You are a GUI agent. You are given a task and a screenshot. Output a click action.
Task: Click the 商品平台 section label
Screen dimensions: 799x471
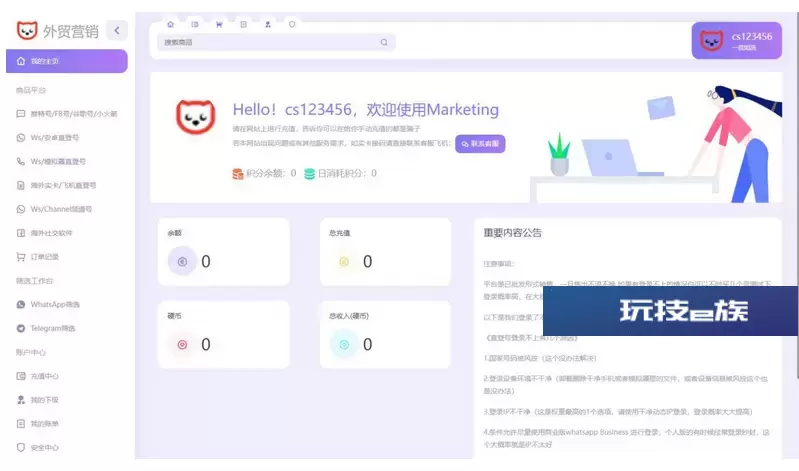pos(31,90)
